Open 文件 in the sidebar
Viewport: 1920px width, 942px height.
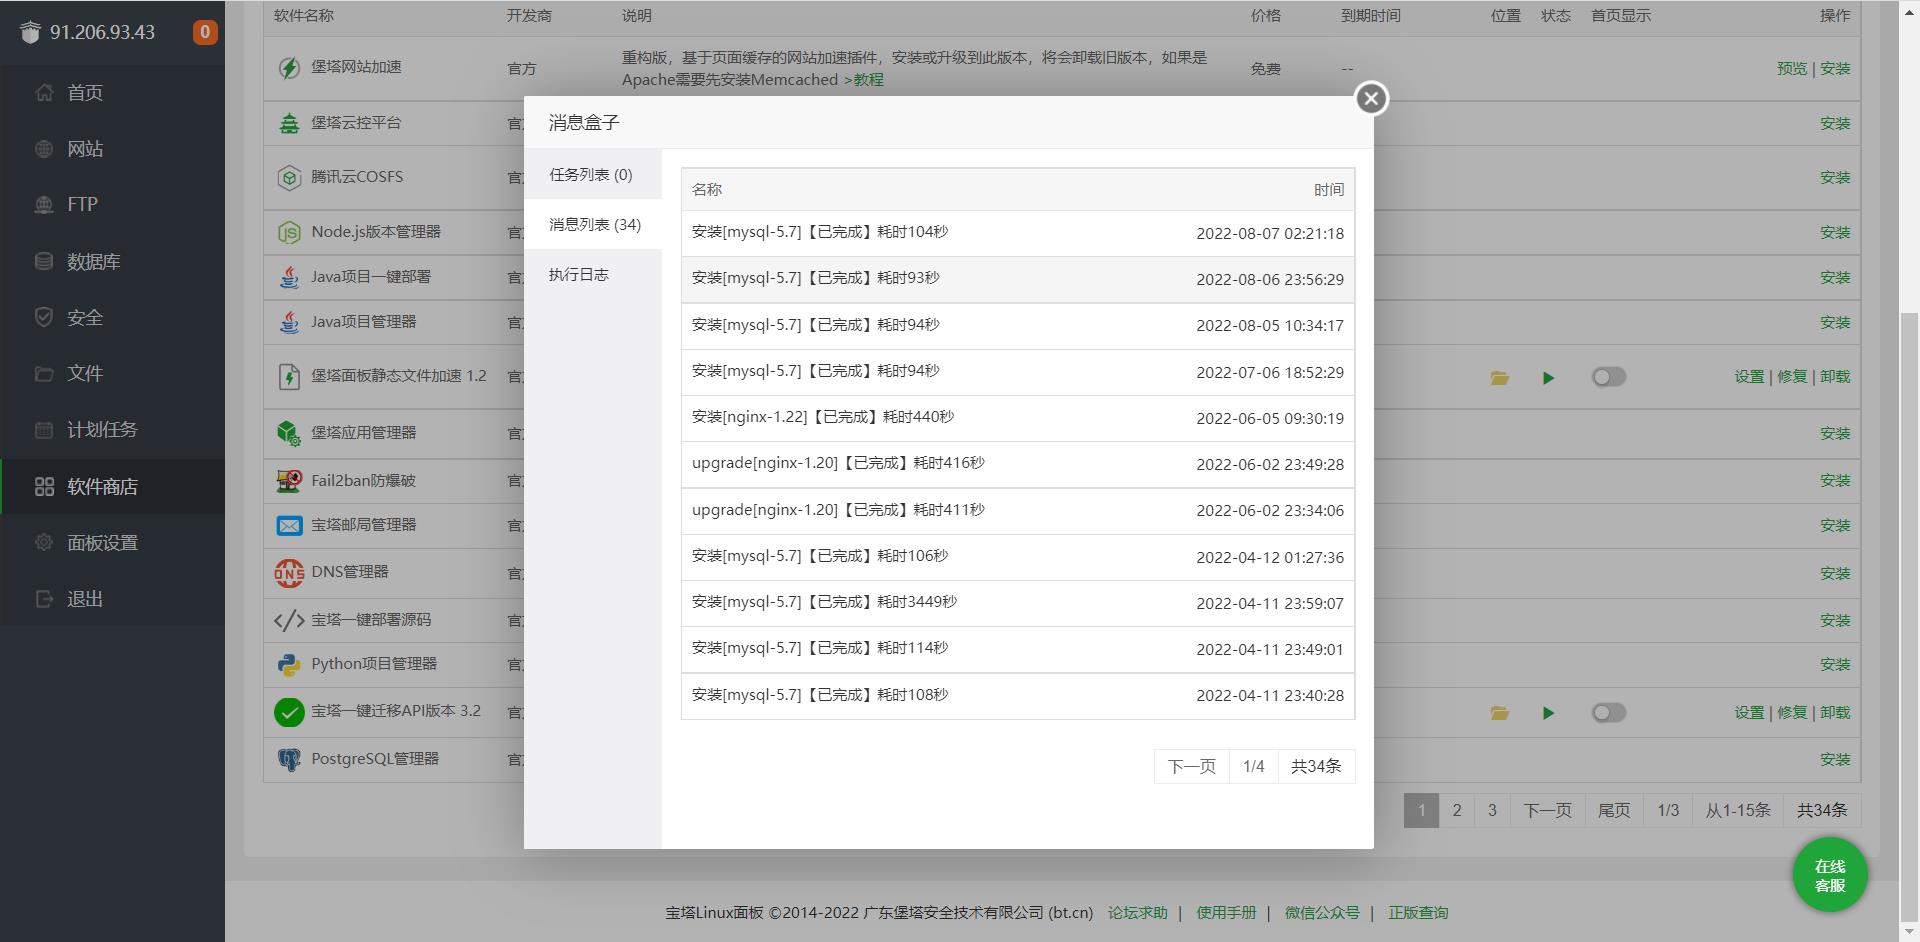coord(112,373)
